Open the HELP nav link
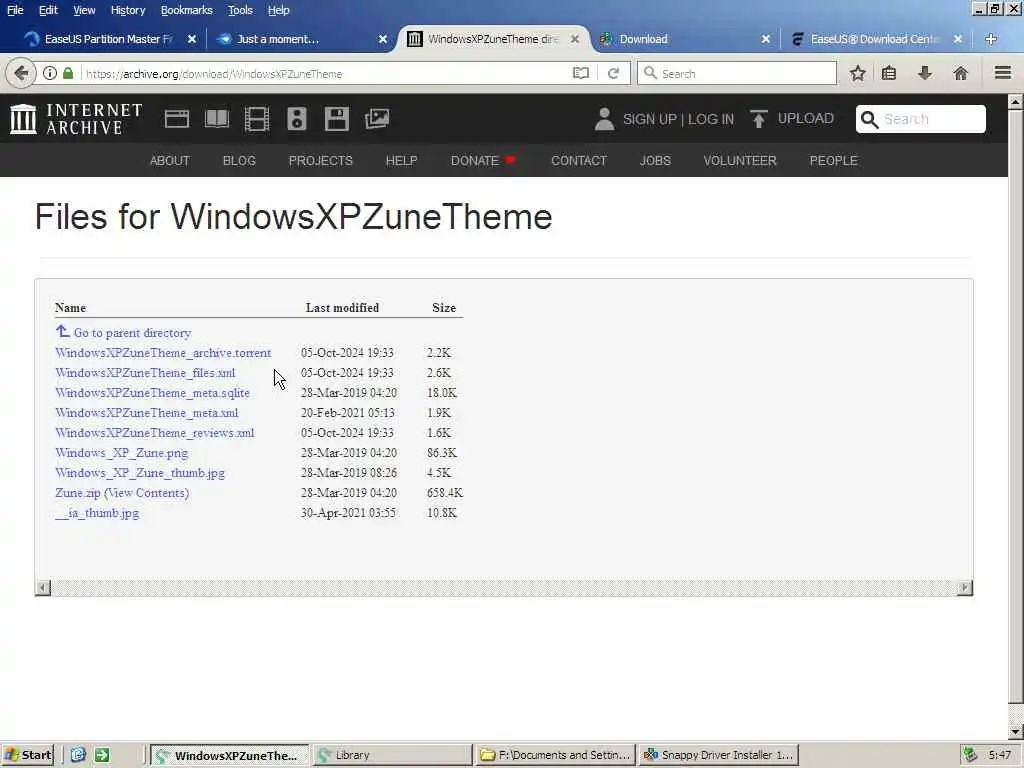The image size is (1024, 768). [x=402, y=161]
